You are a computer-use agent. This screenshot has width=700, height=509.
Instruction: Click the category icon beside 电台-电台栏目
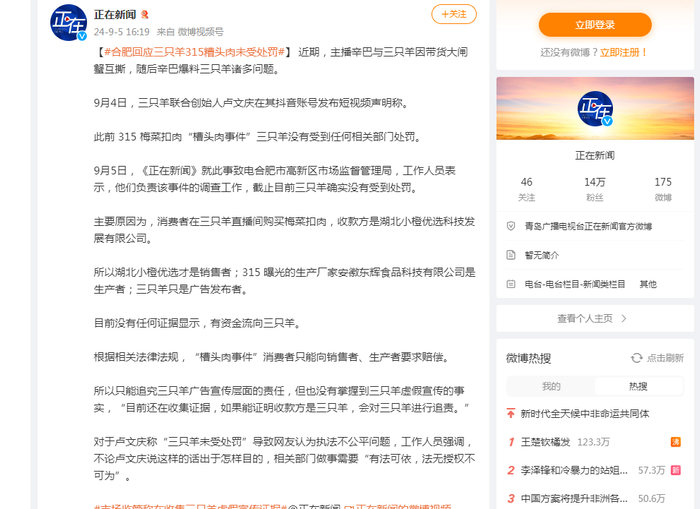pyautogui.click(x=511, y=284)
